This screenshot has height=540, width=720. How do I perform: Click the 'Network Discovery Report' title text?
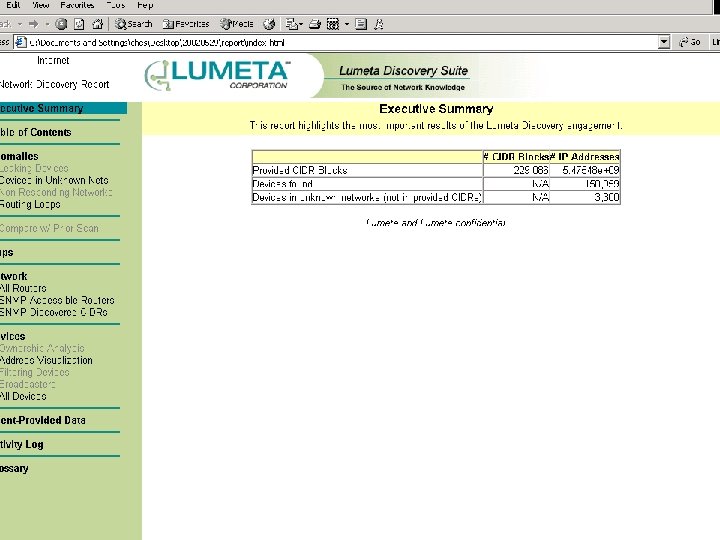[55, 84]
